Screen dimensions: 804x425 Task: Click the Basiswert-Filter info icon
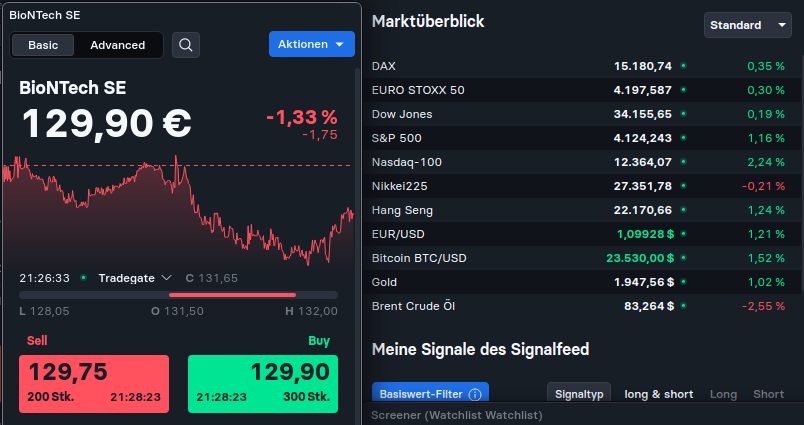coord(475,394)
